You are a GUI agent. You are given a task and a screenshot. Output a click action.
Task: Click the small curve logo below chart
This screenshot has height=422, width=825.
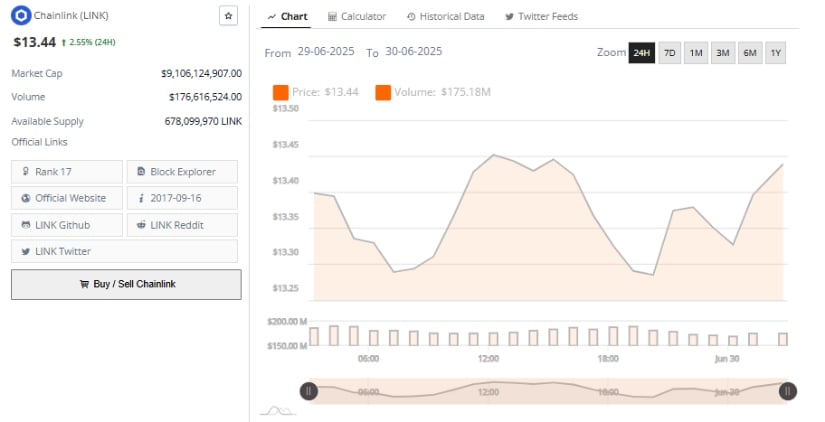[x=278, y=410]
